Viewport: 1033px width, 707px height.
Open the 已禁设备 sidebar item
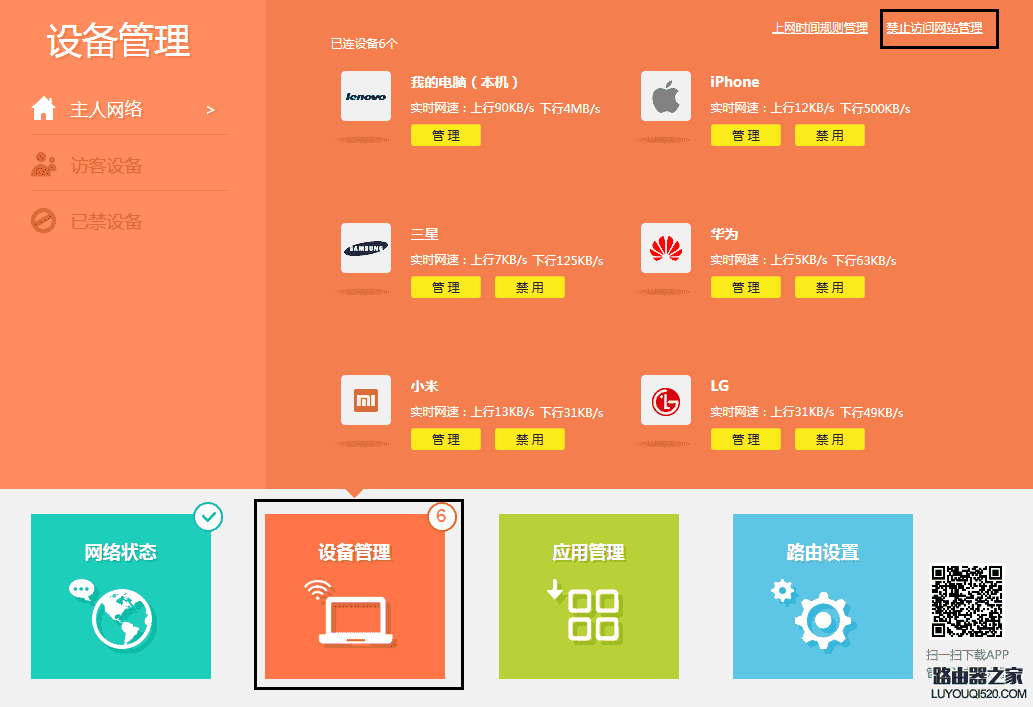click(128, 221)
